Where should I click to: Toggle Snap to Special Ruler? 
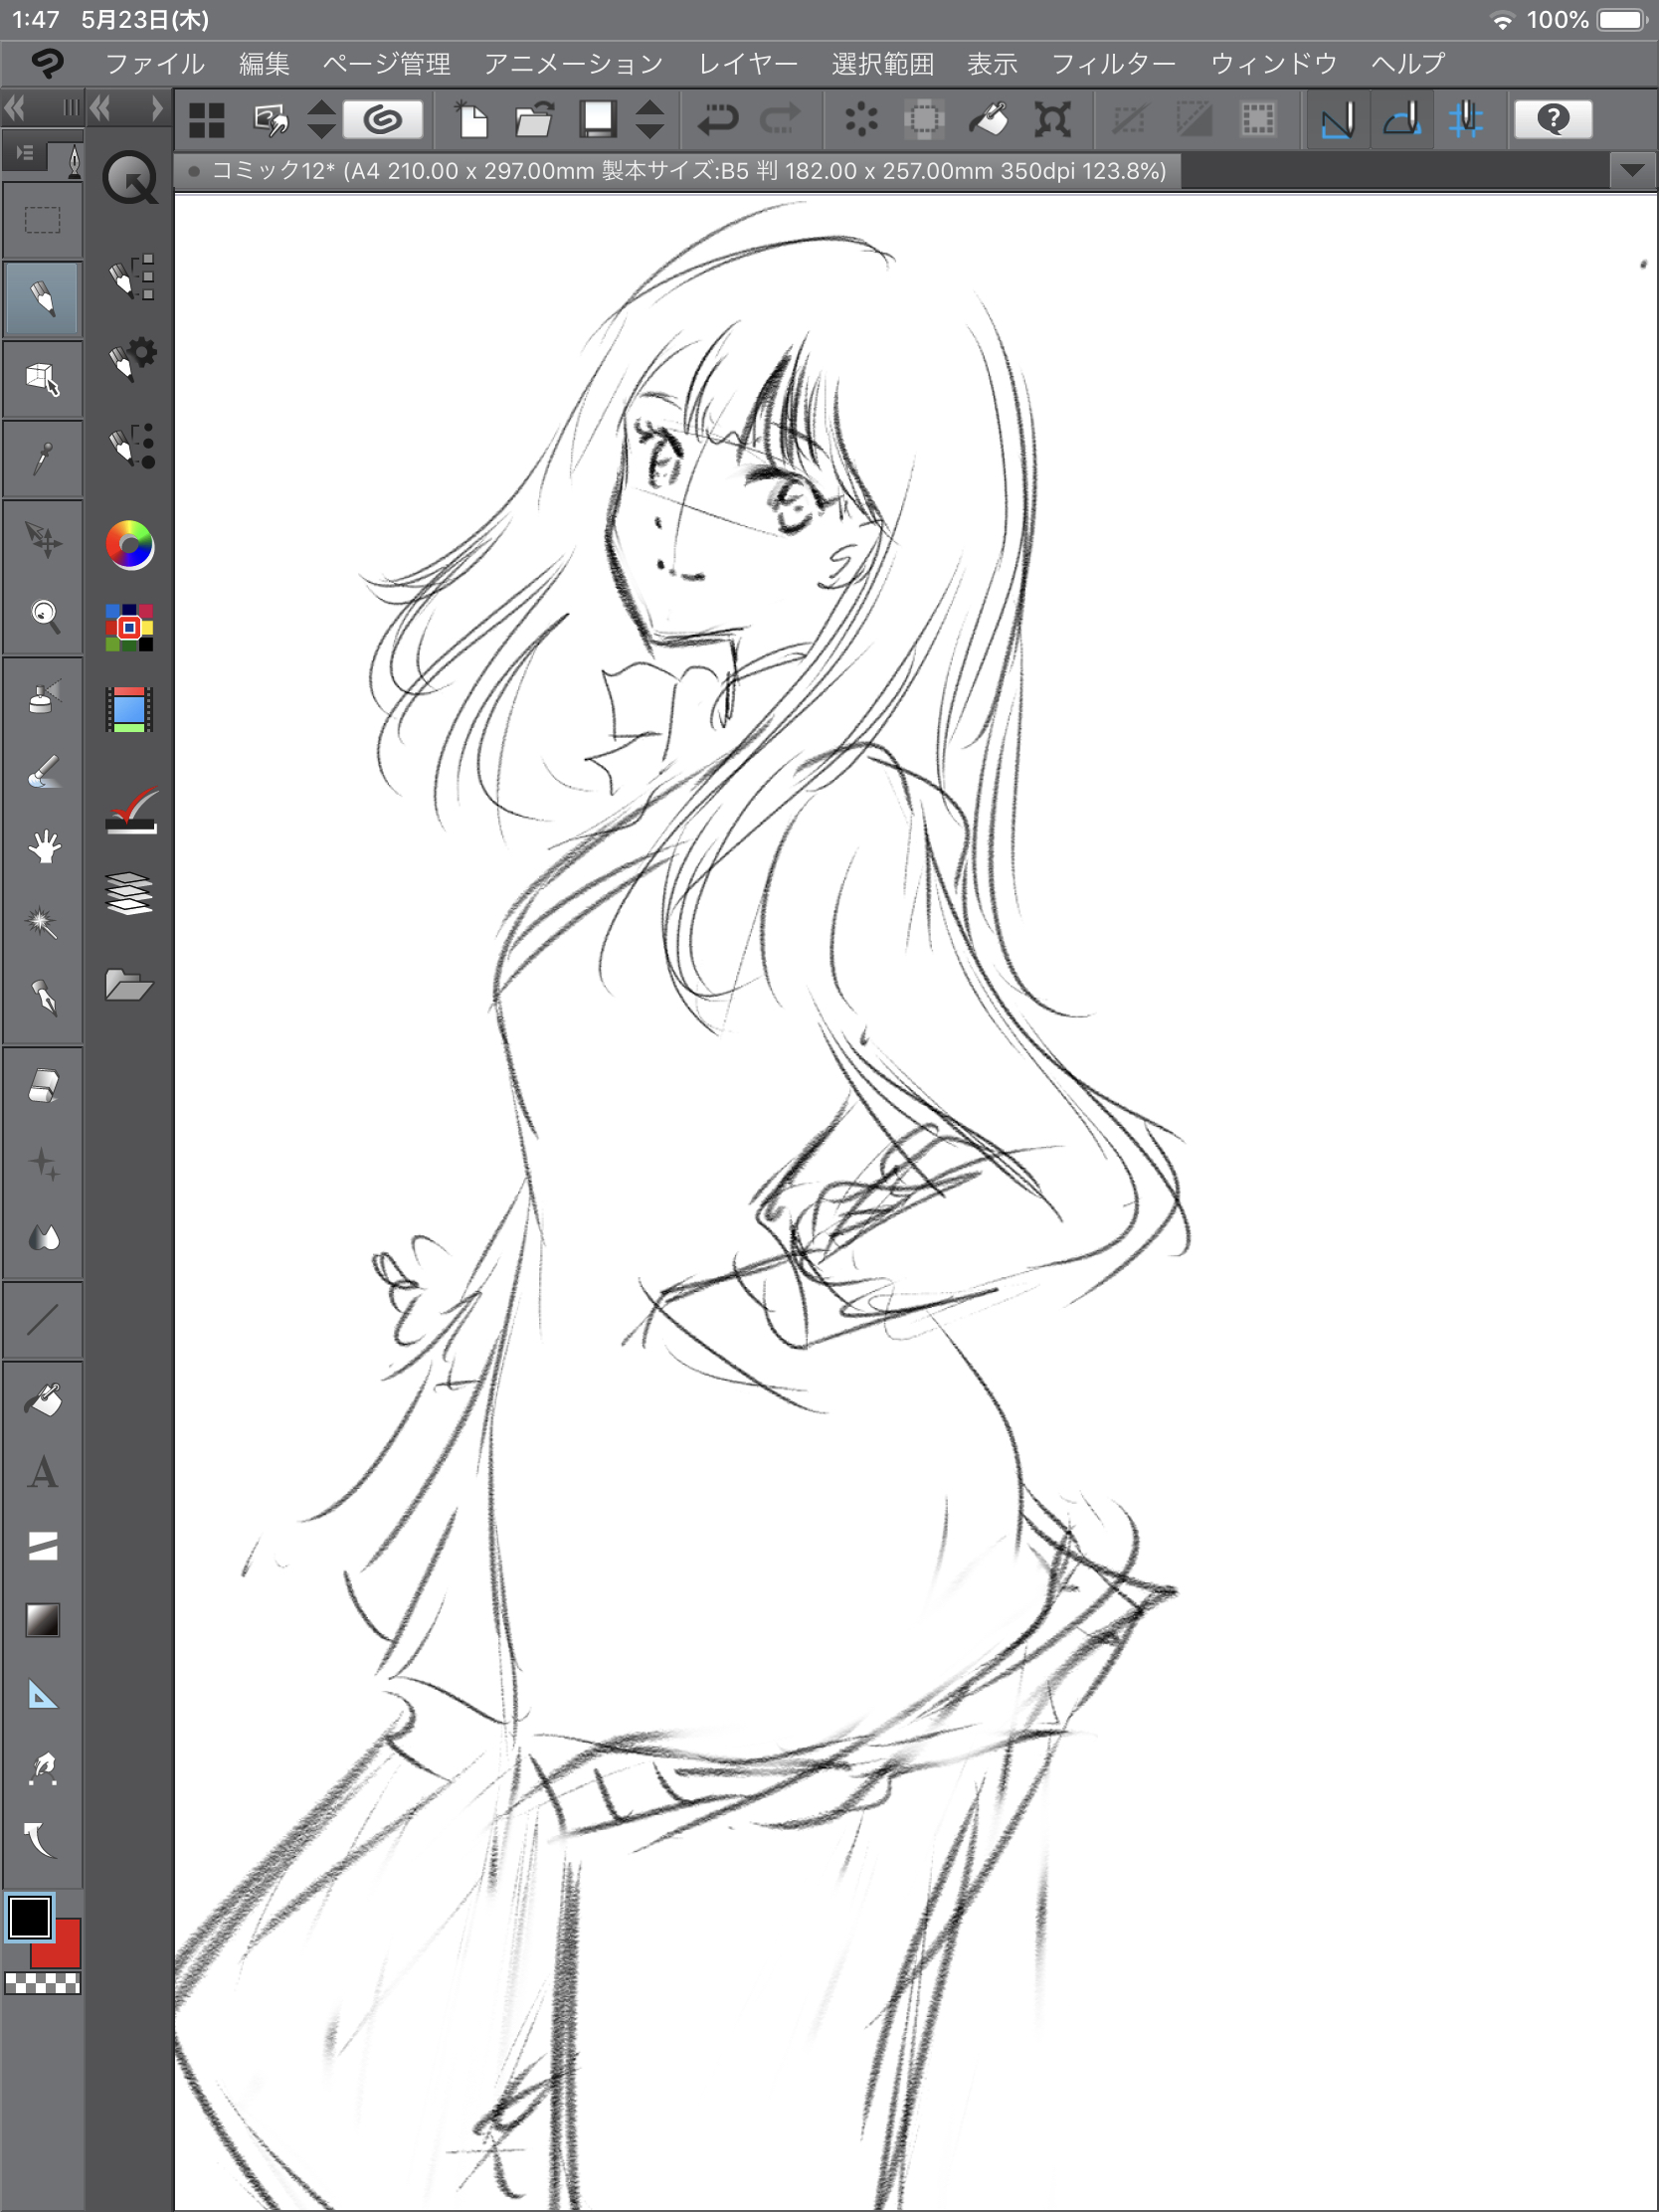(x=1401, y=120)
